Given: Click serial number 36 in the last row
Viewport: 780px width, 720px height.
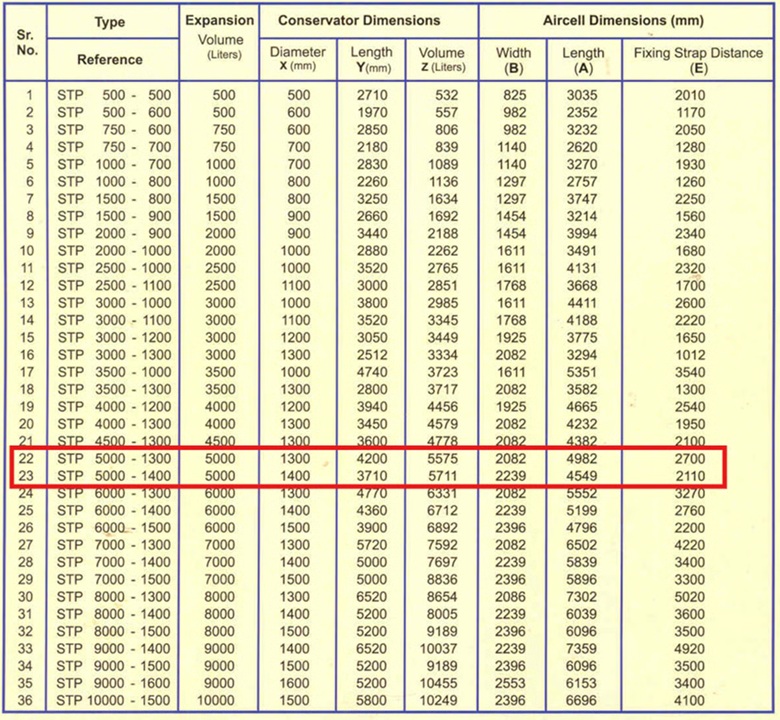Looking at the screenshot, I should pos(29,700).
